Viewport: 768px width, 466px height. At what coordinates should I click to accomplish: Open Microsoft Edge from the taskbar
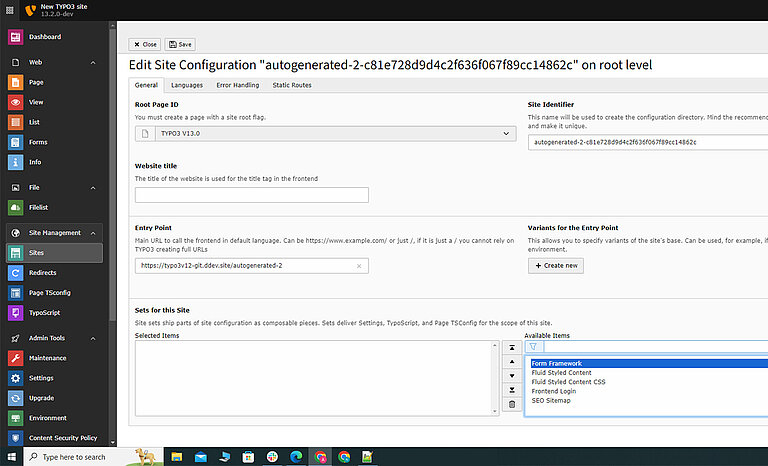pyautogui.click(x=296, y=457)
